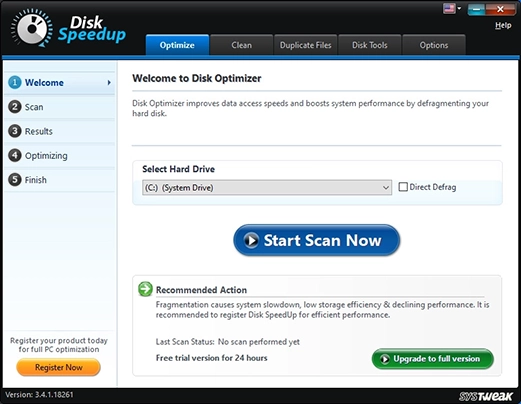Enable the Direct Defag checkbox
The width and height of the screenshot is (521, 404).
coord(403,187)
